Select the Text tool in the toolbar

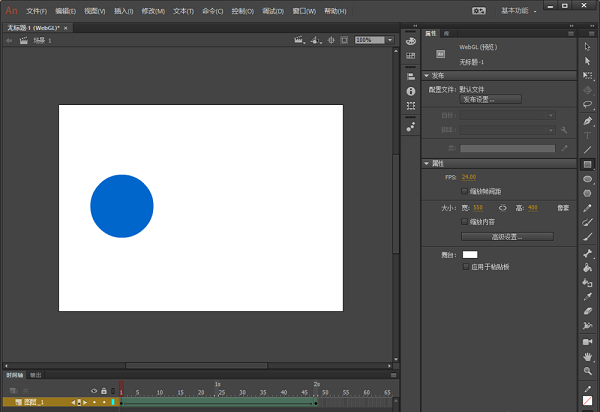[588, 134]
